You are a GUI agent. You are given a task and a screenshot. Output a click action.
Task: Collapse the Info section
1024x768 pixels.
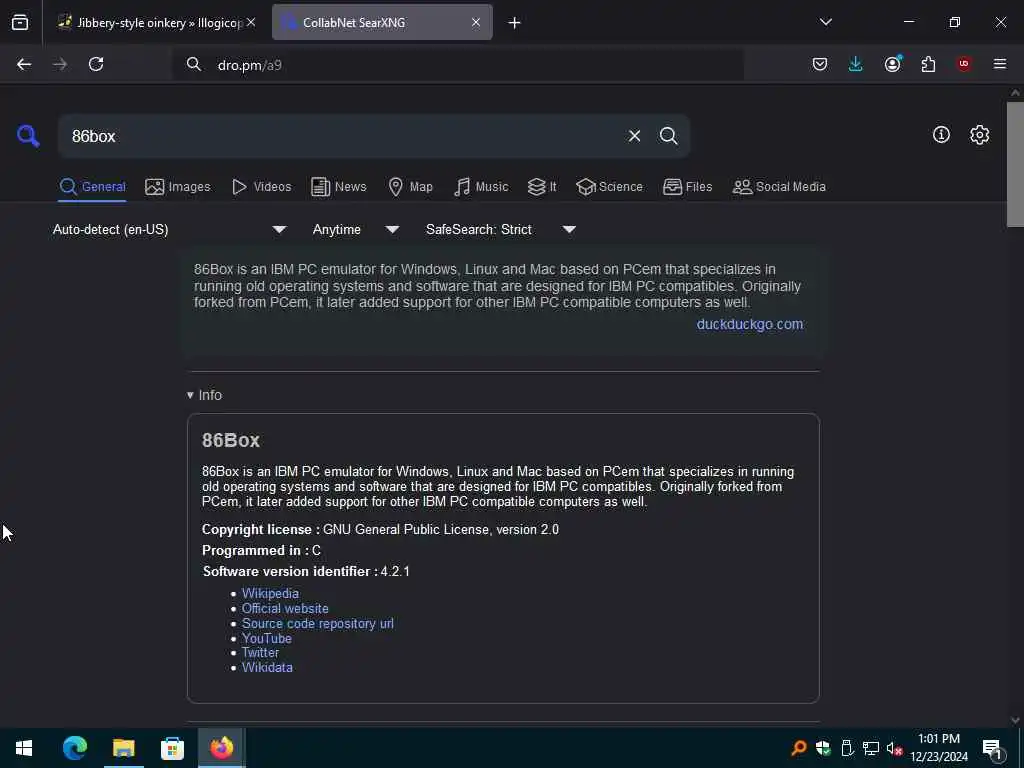coord(204,395)
